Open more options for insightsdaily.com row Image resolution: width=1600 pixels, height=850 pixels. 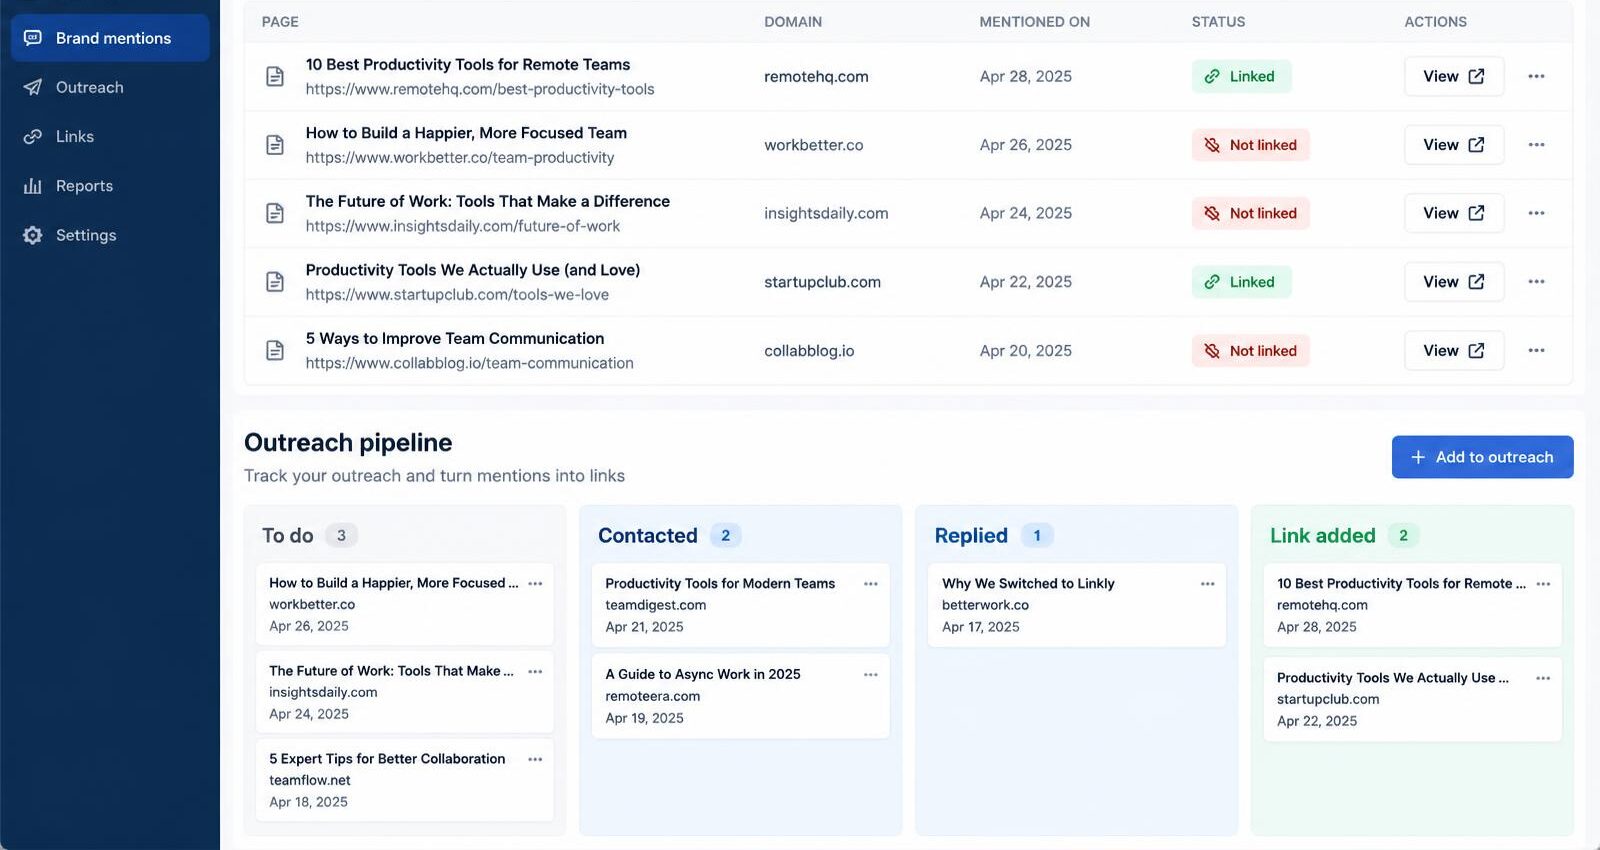point(1536,213)
